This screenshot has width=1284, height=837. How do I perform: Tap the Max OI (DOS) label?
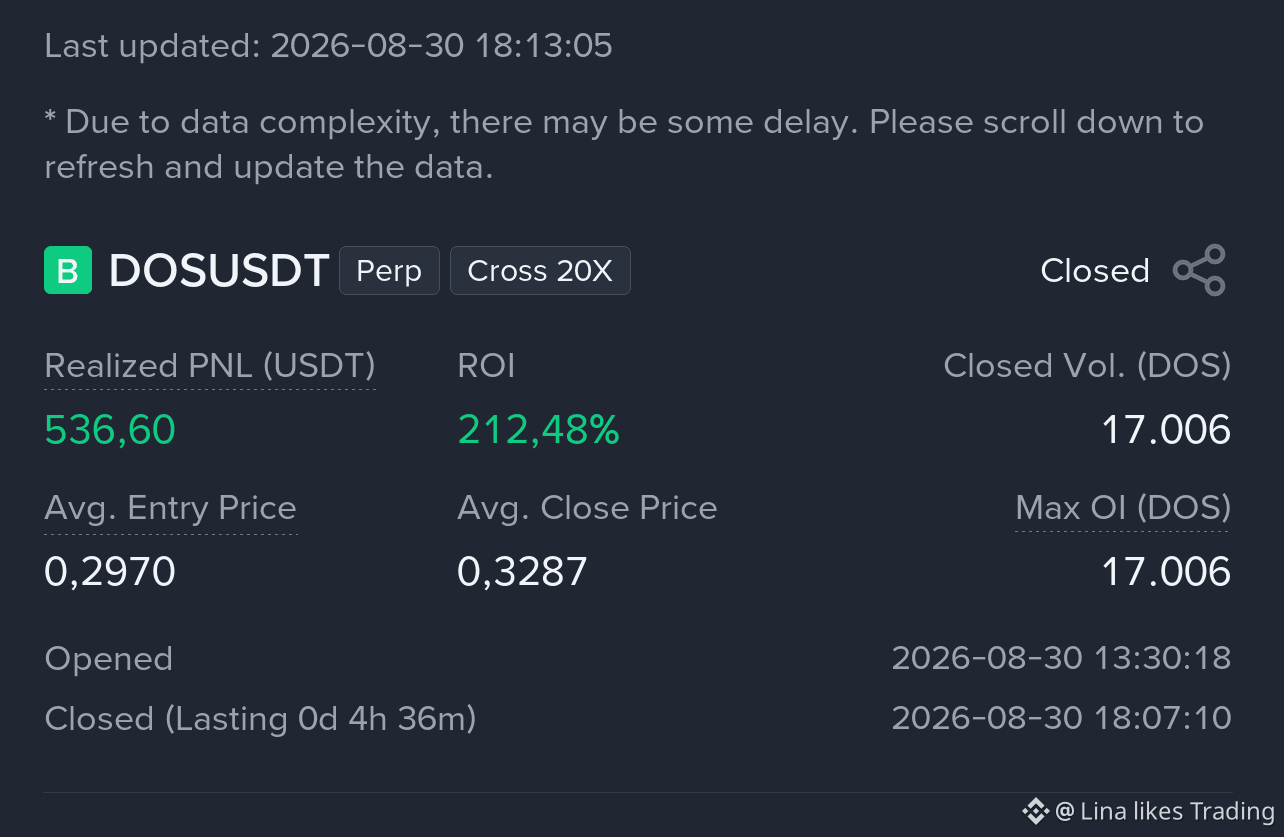1123,508
